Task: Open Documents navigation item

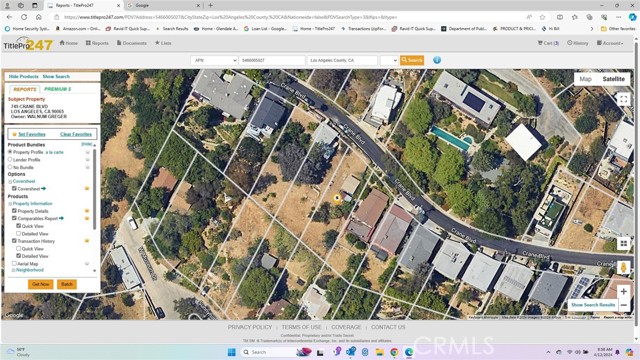Action: coord(131,43)
